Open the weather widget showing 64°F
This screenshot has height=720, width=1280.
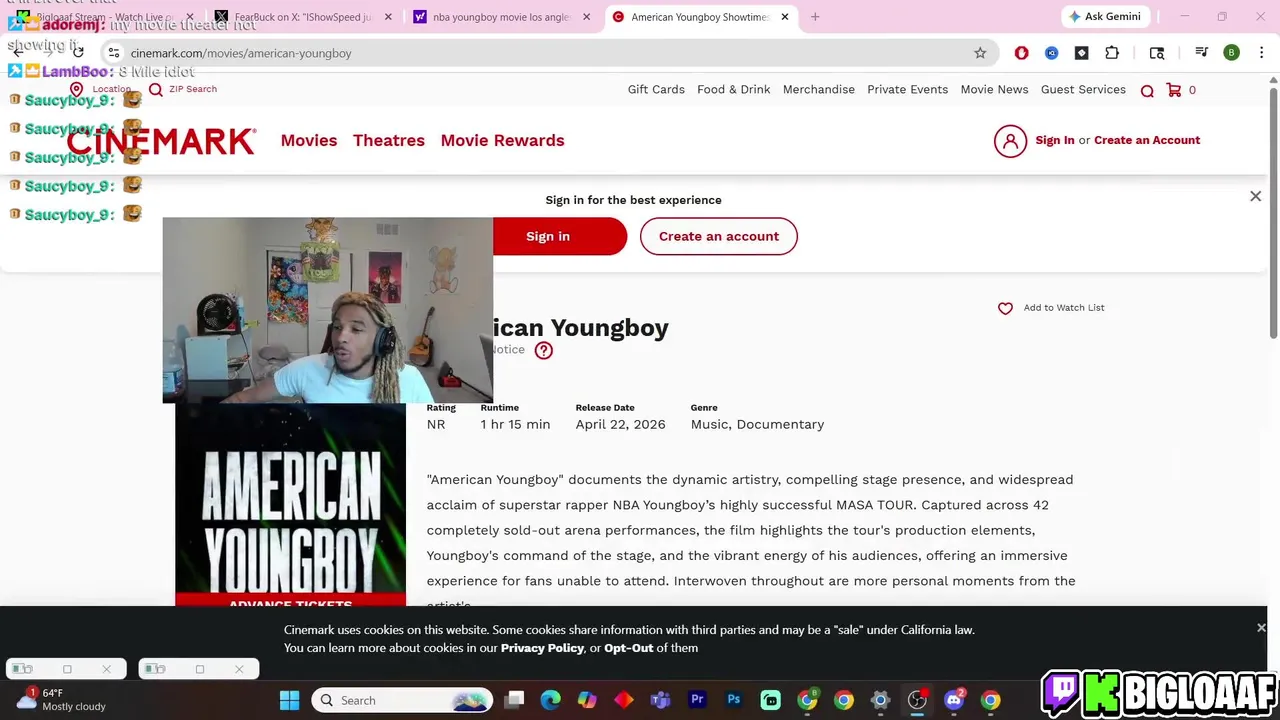[62, 699]
